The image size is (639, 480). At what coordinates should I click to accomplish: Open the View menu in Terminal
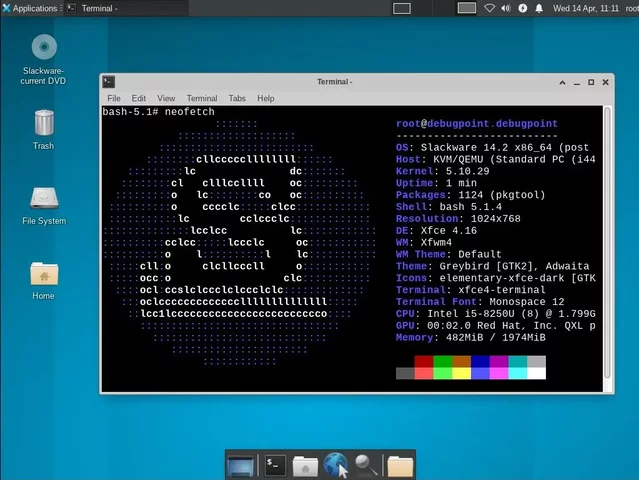pyautogui.click(x=166, y=98)
